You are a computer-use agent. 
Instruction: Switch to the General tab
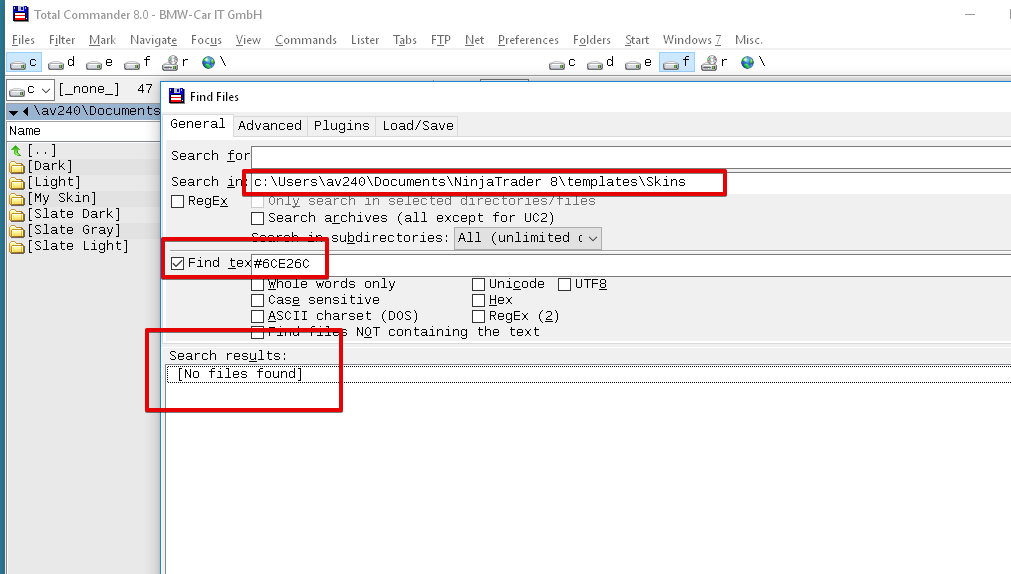click(198, 124)
